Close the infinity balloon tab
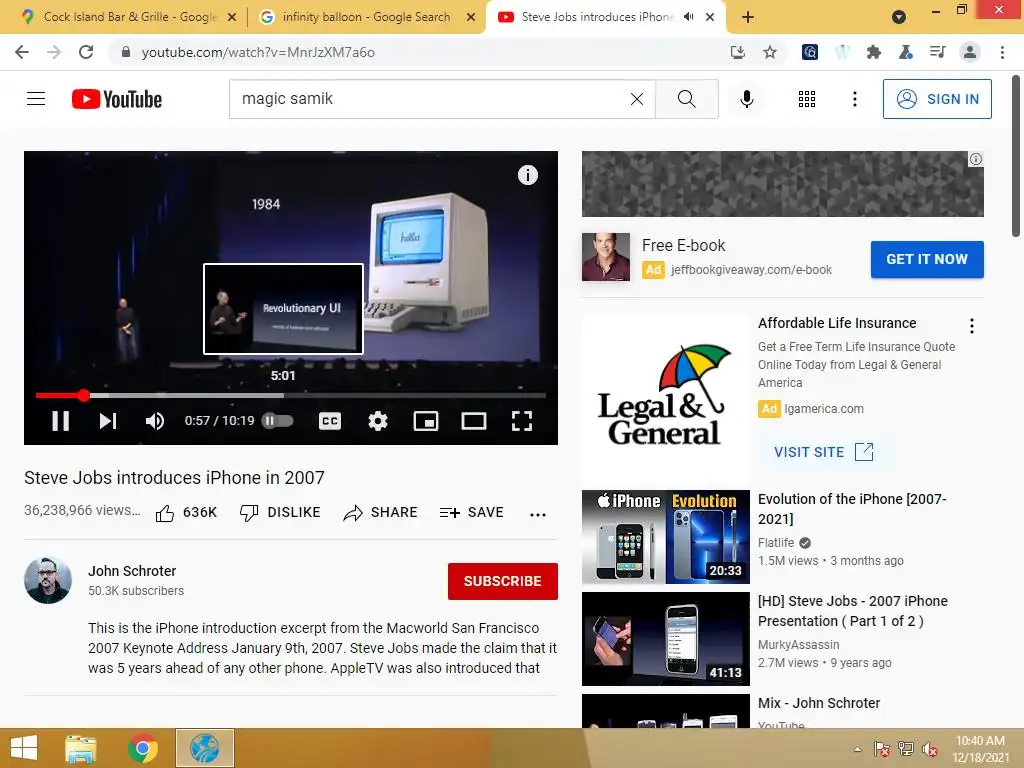This screenshot has height=768, width=1024. point(471,17)
